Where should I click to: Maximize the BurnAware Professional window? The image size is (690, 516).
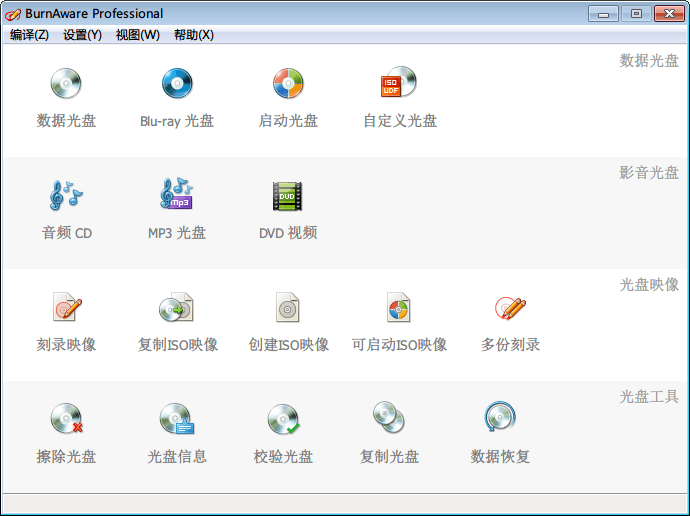point(636,14)
